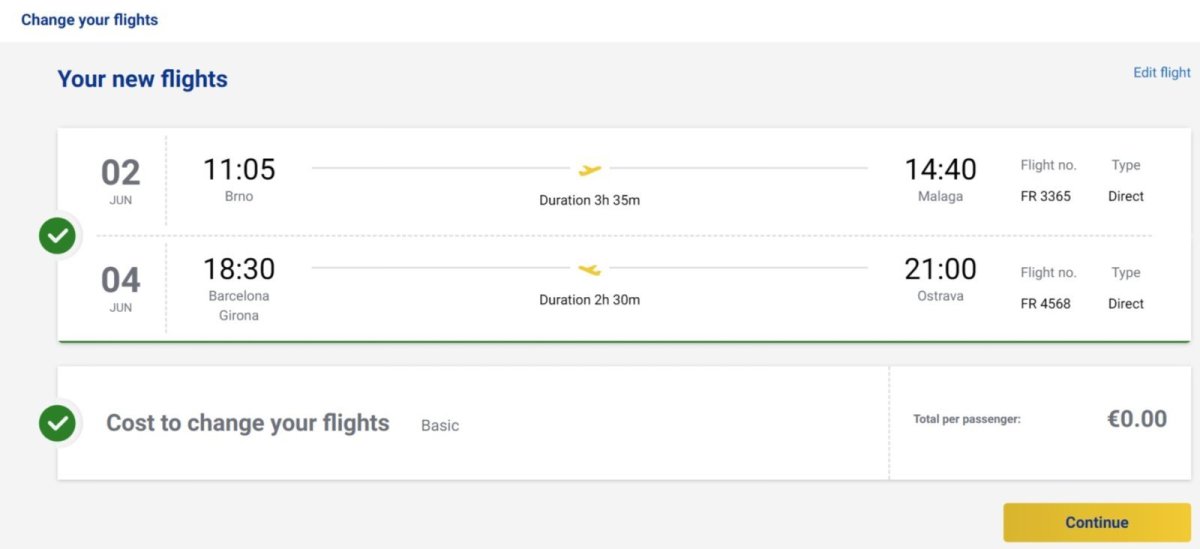
Task: Click the green checkmark beside cost section
Action: [57, 423]
